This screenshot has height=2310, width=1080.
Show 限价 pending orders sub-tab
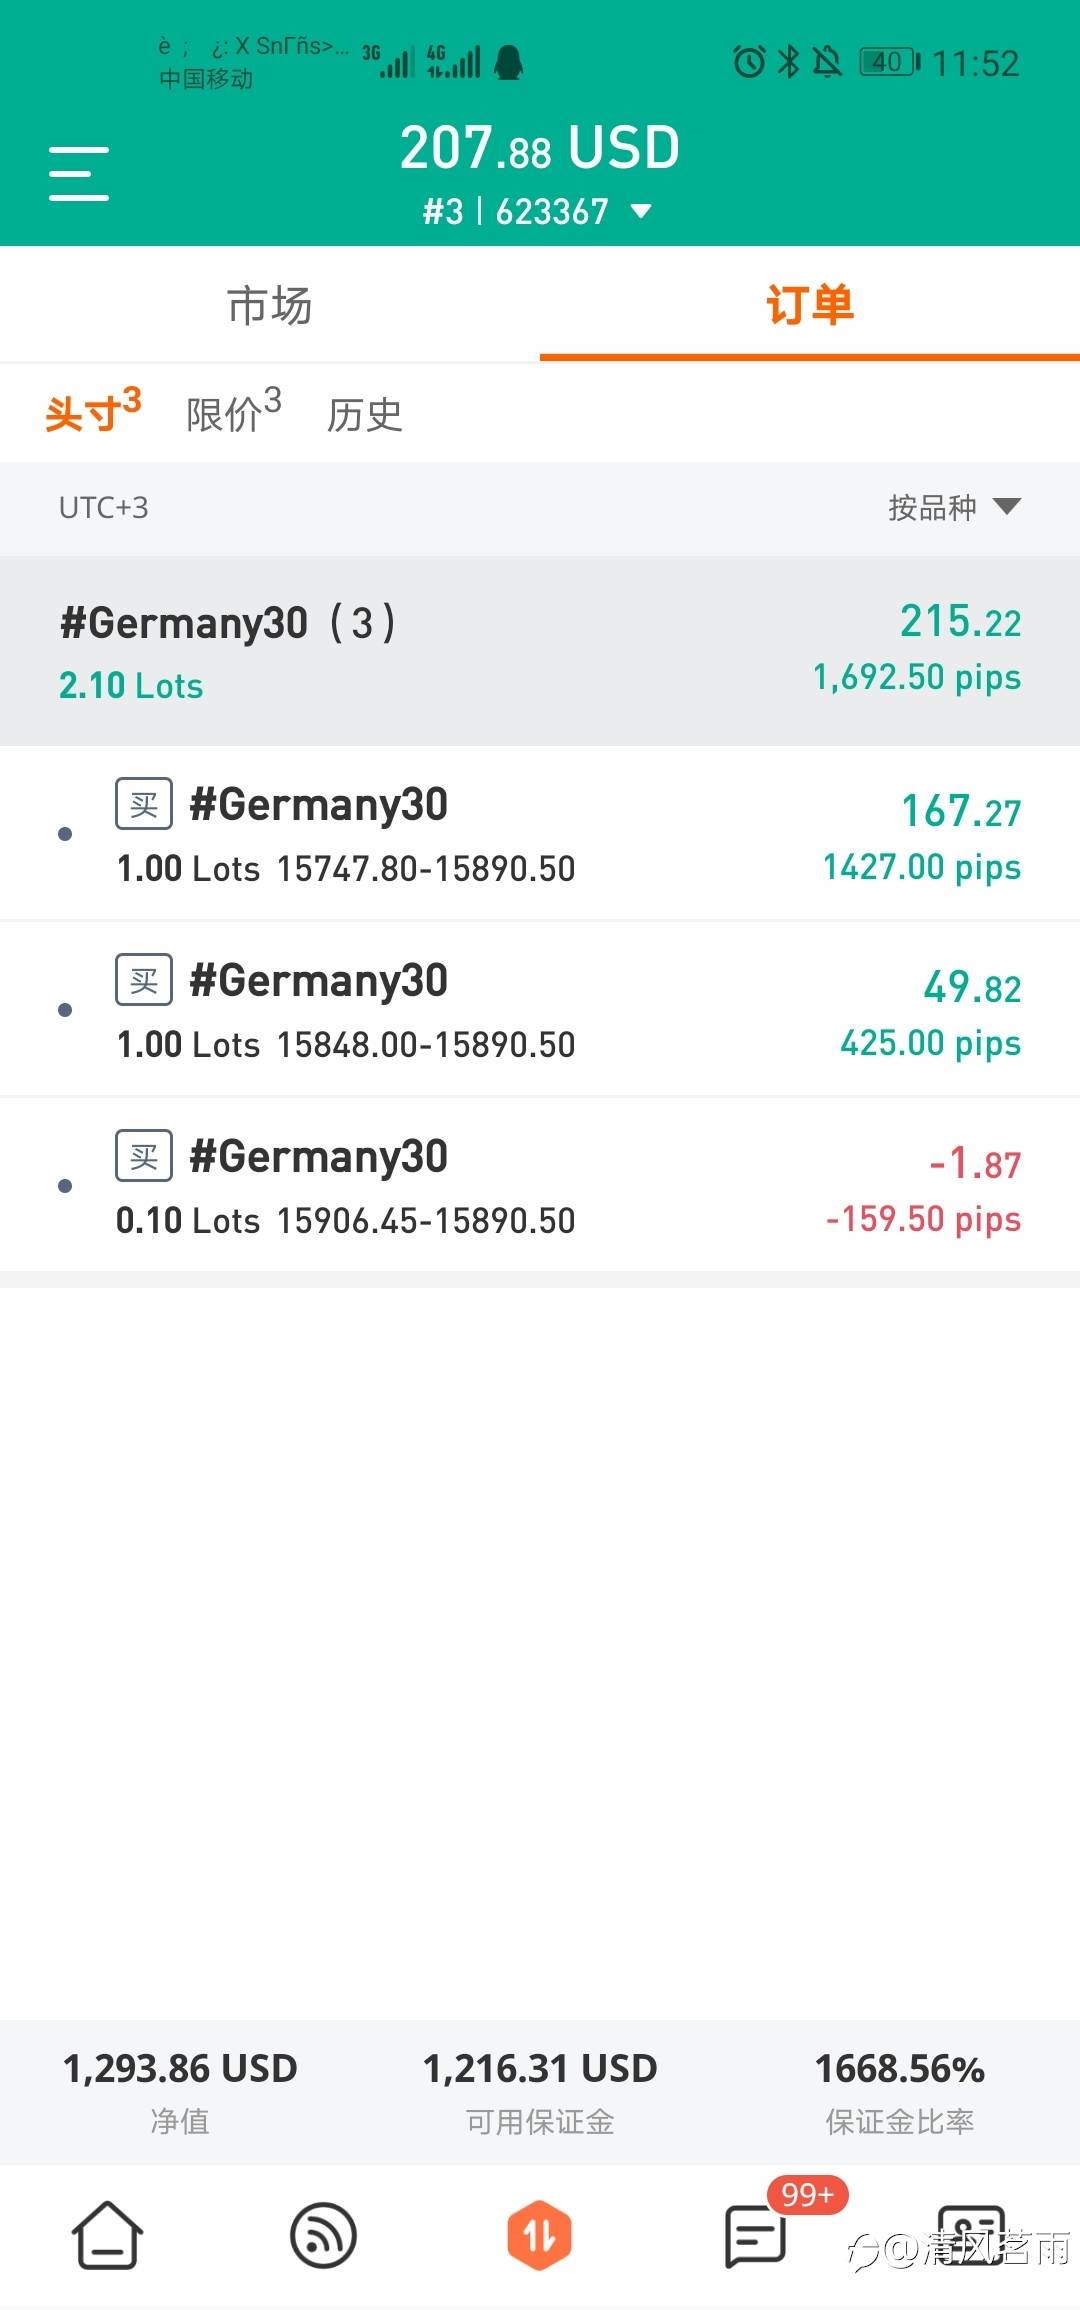233,413
